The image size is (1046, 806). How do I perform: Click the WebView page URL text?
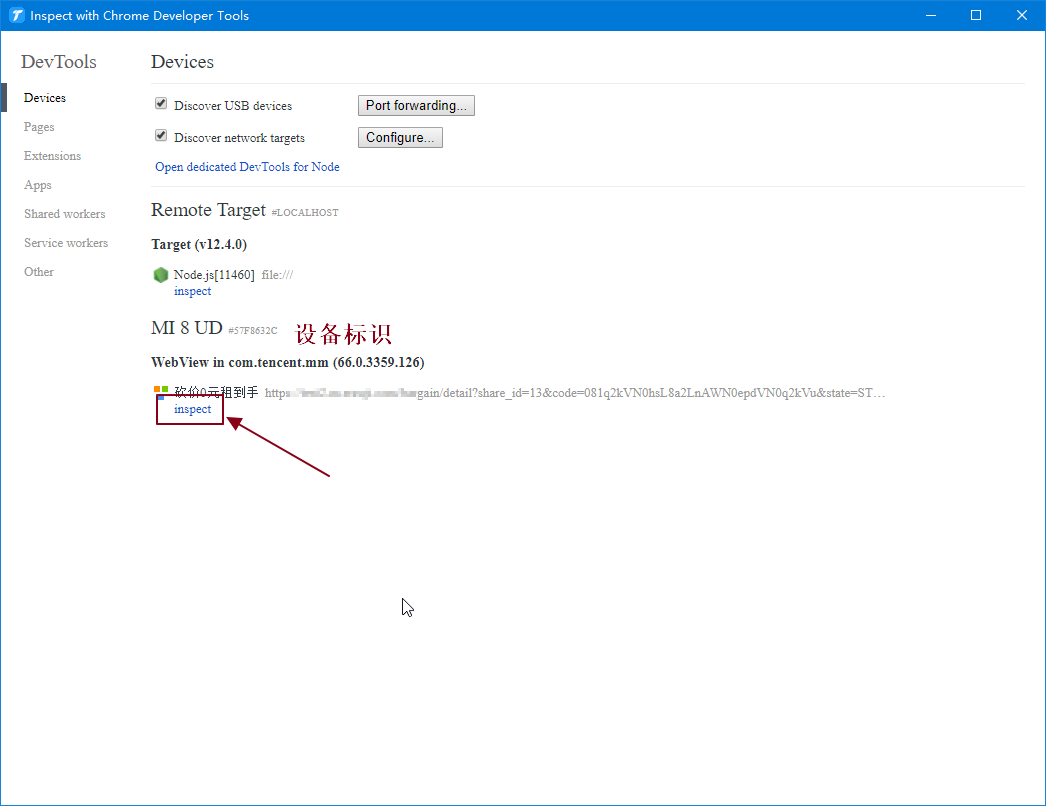tap(574, 393)
